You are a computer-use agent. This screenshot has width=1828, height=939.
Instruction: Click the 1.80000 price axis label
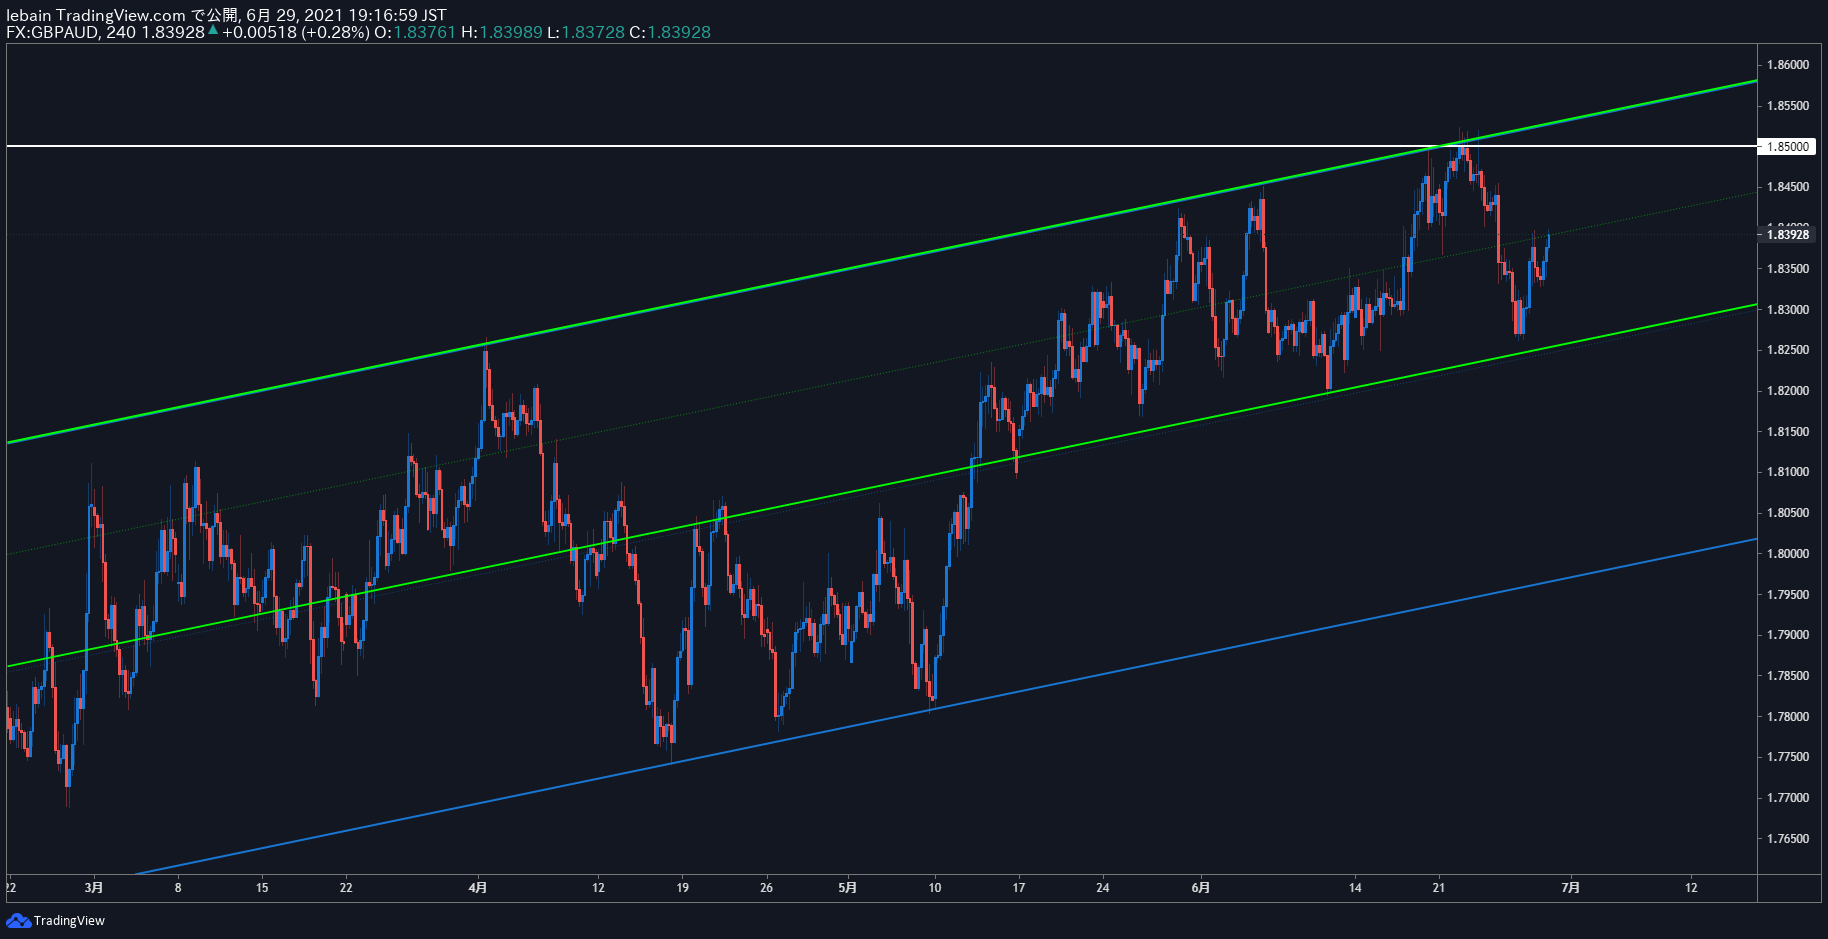pos(1788,554)
